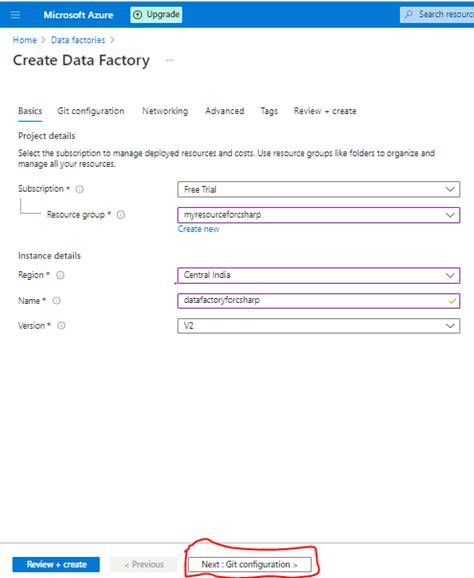474x578 pixels.
Task: Show Version info tooltip icon
Action: [x=61, y=325]
